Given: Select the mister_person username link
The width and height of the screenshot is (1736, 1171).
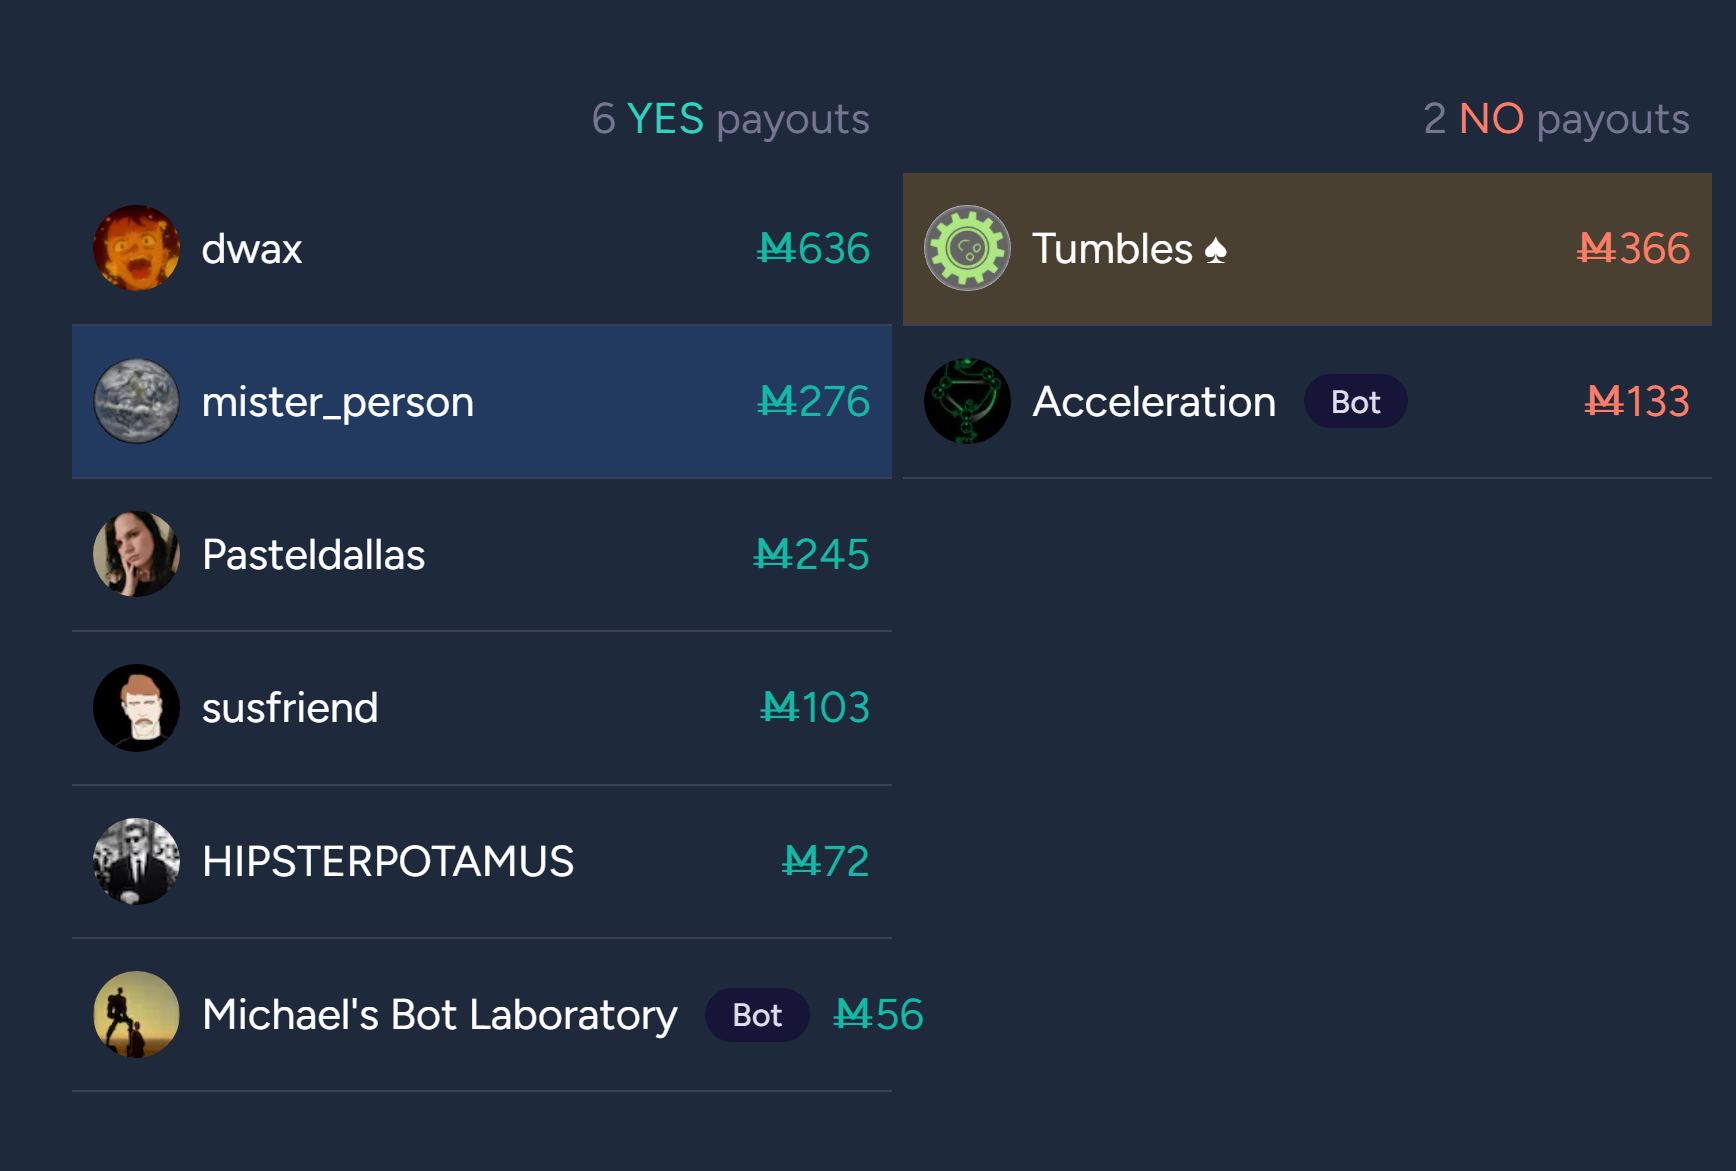Looking at the screenshot, I should [338, 402].
